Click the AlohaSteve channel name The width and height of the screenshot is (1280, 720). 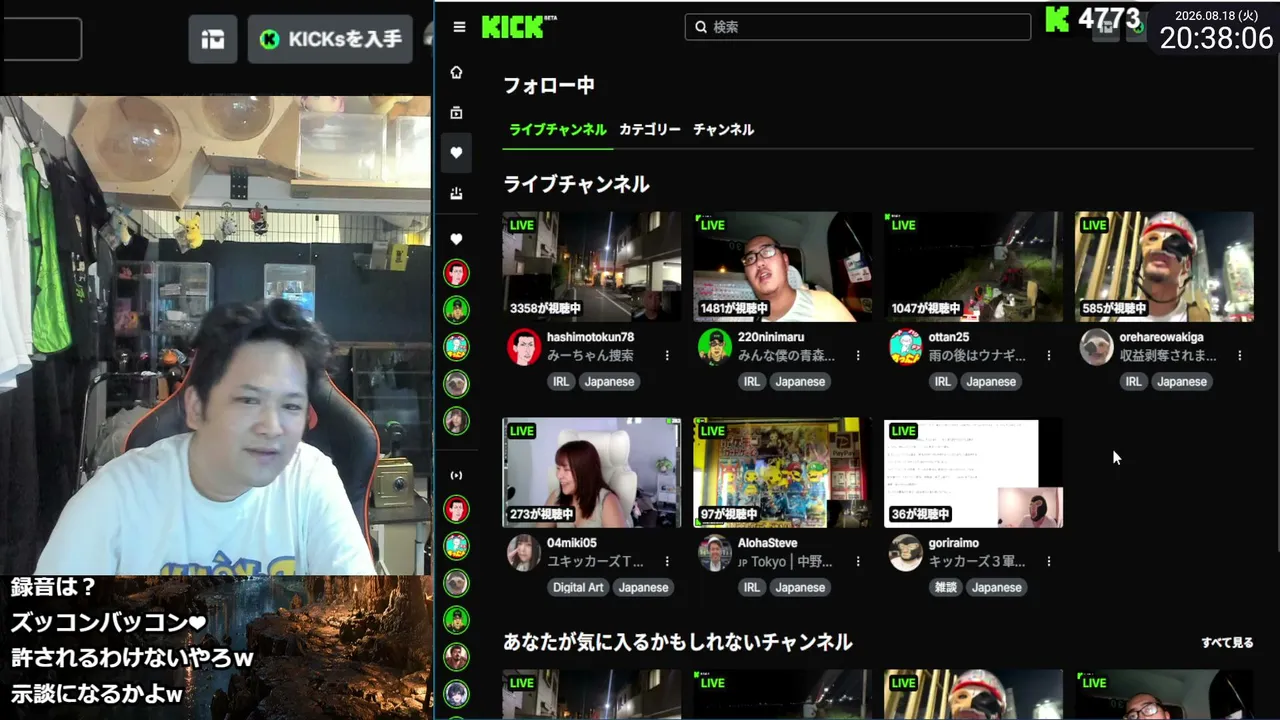click(768, 543)
